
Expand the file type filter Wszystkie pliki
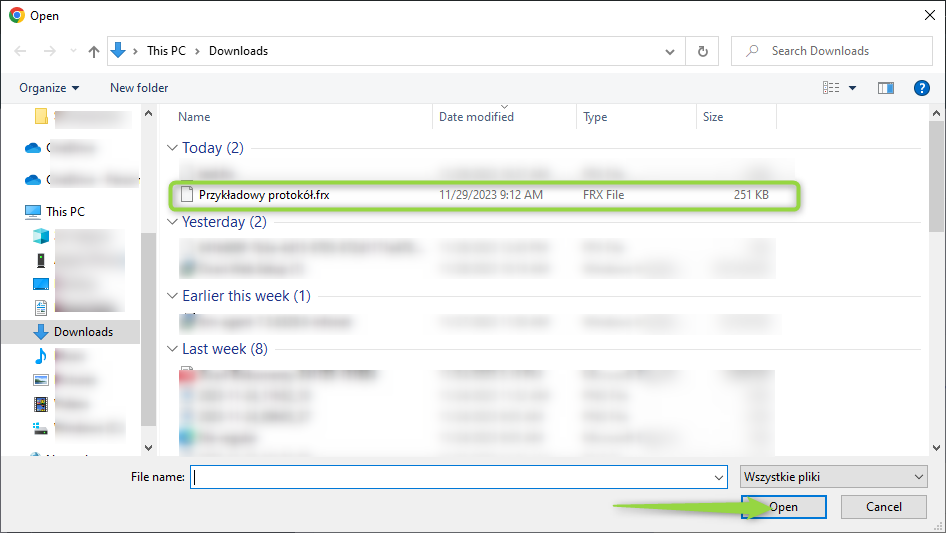[834, 477]
